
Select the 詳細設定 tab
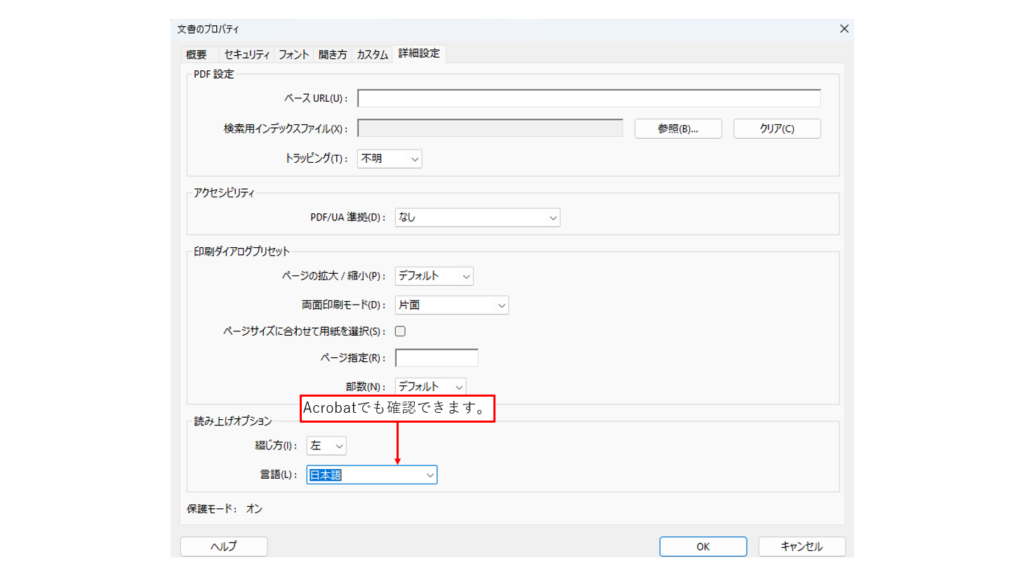point(419,53)
